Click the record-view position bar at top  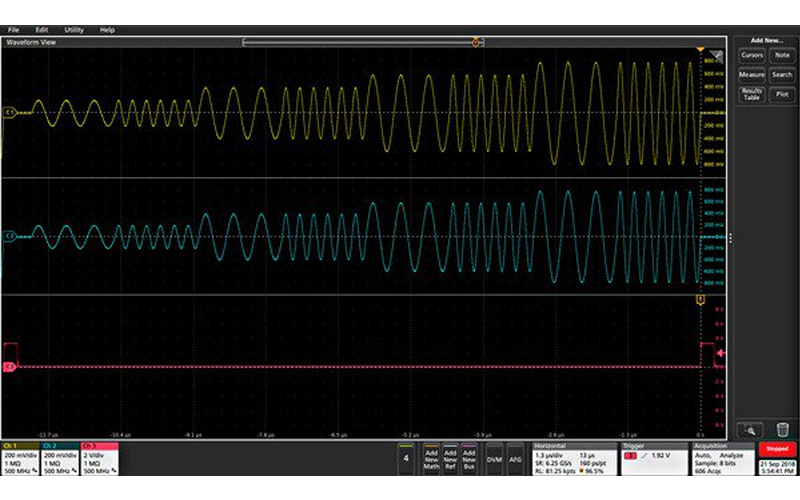point(363,42)
